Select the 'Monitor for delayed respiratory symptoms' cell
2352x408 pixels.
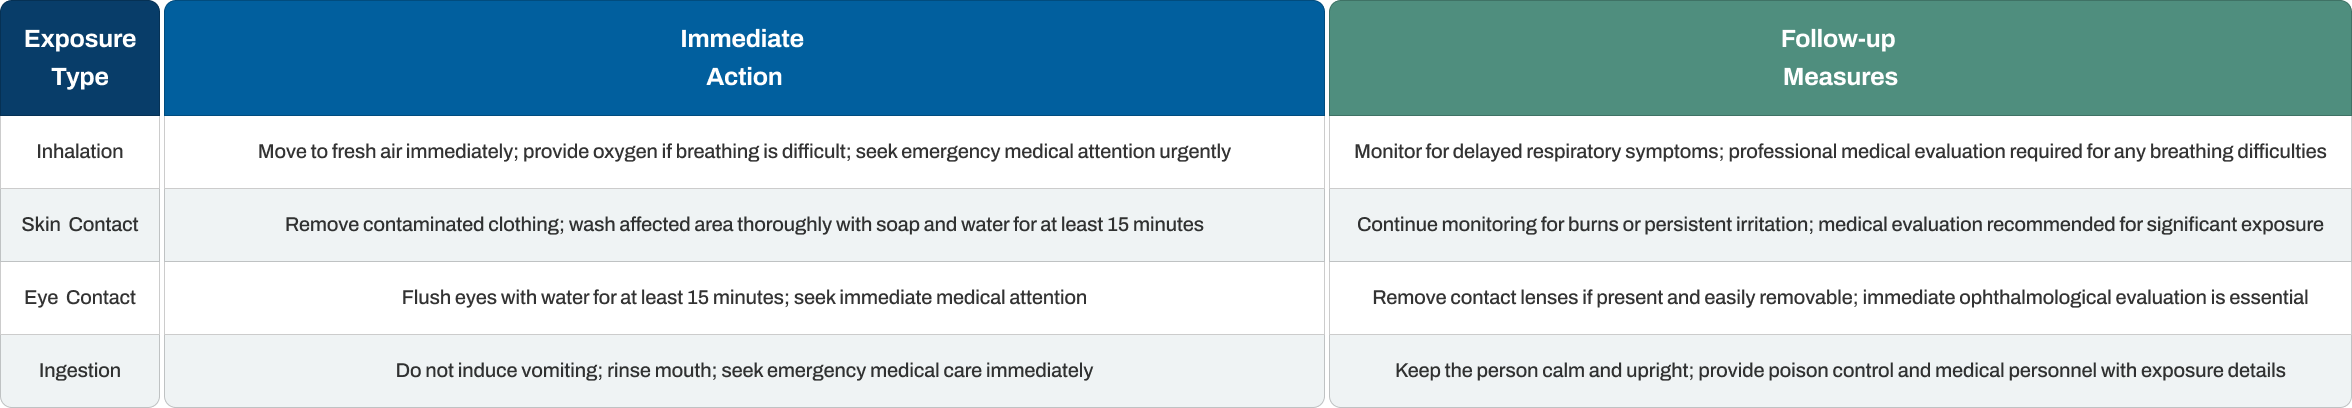click(1840, 152)
